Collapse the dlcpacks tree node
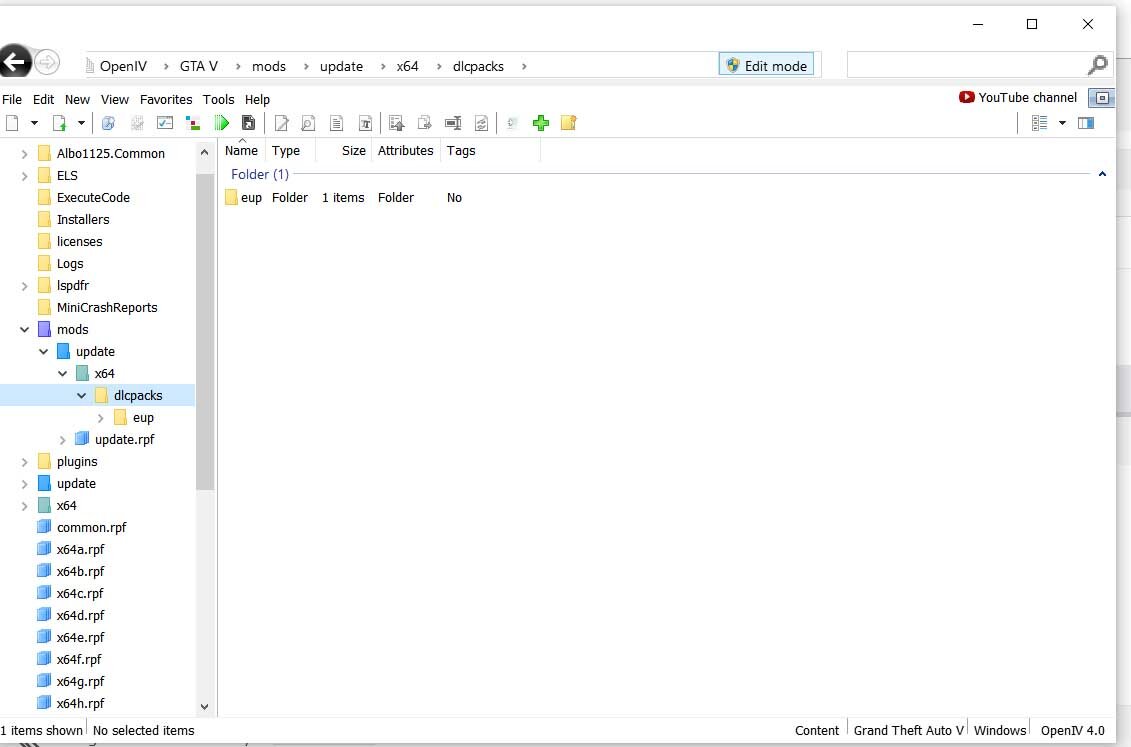Image resolution: width=1131 pixels, height=747 pixels. (82, 396)
